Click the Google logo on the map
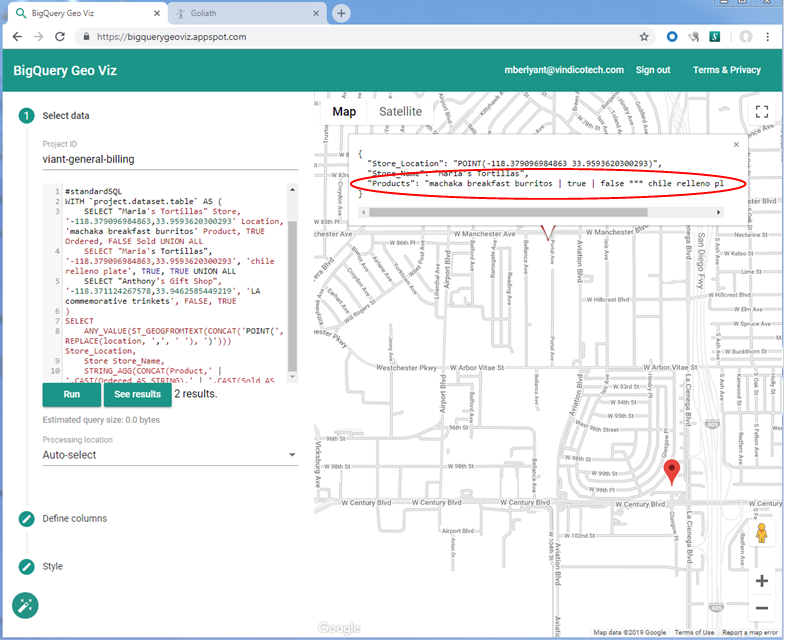Viewport: 785px width, 641px height. [x=339, y=628]
